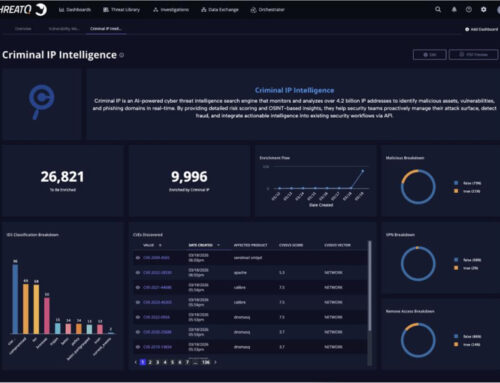Click false blue swatch in Malicious Breakdown legend
The width and height of the screenshot is (500, 383).
click(x=456, y=183)
